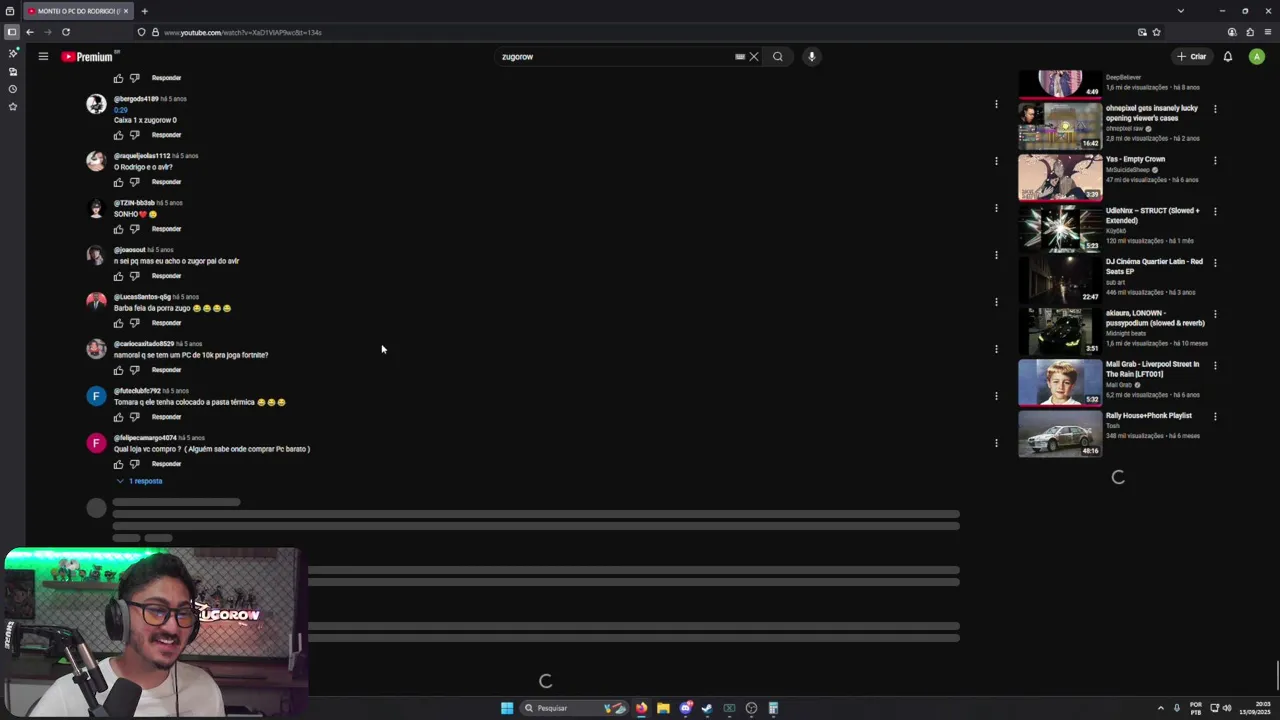The image size is (1280, 720).
Task: Like the comment by @felipecamargo4074
Action: (118, 464)
